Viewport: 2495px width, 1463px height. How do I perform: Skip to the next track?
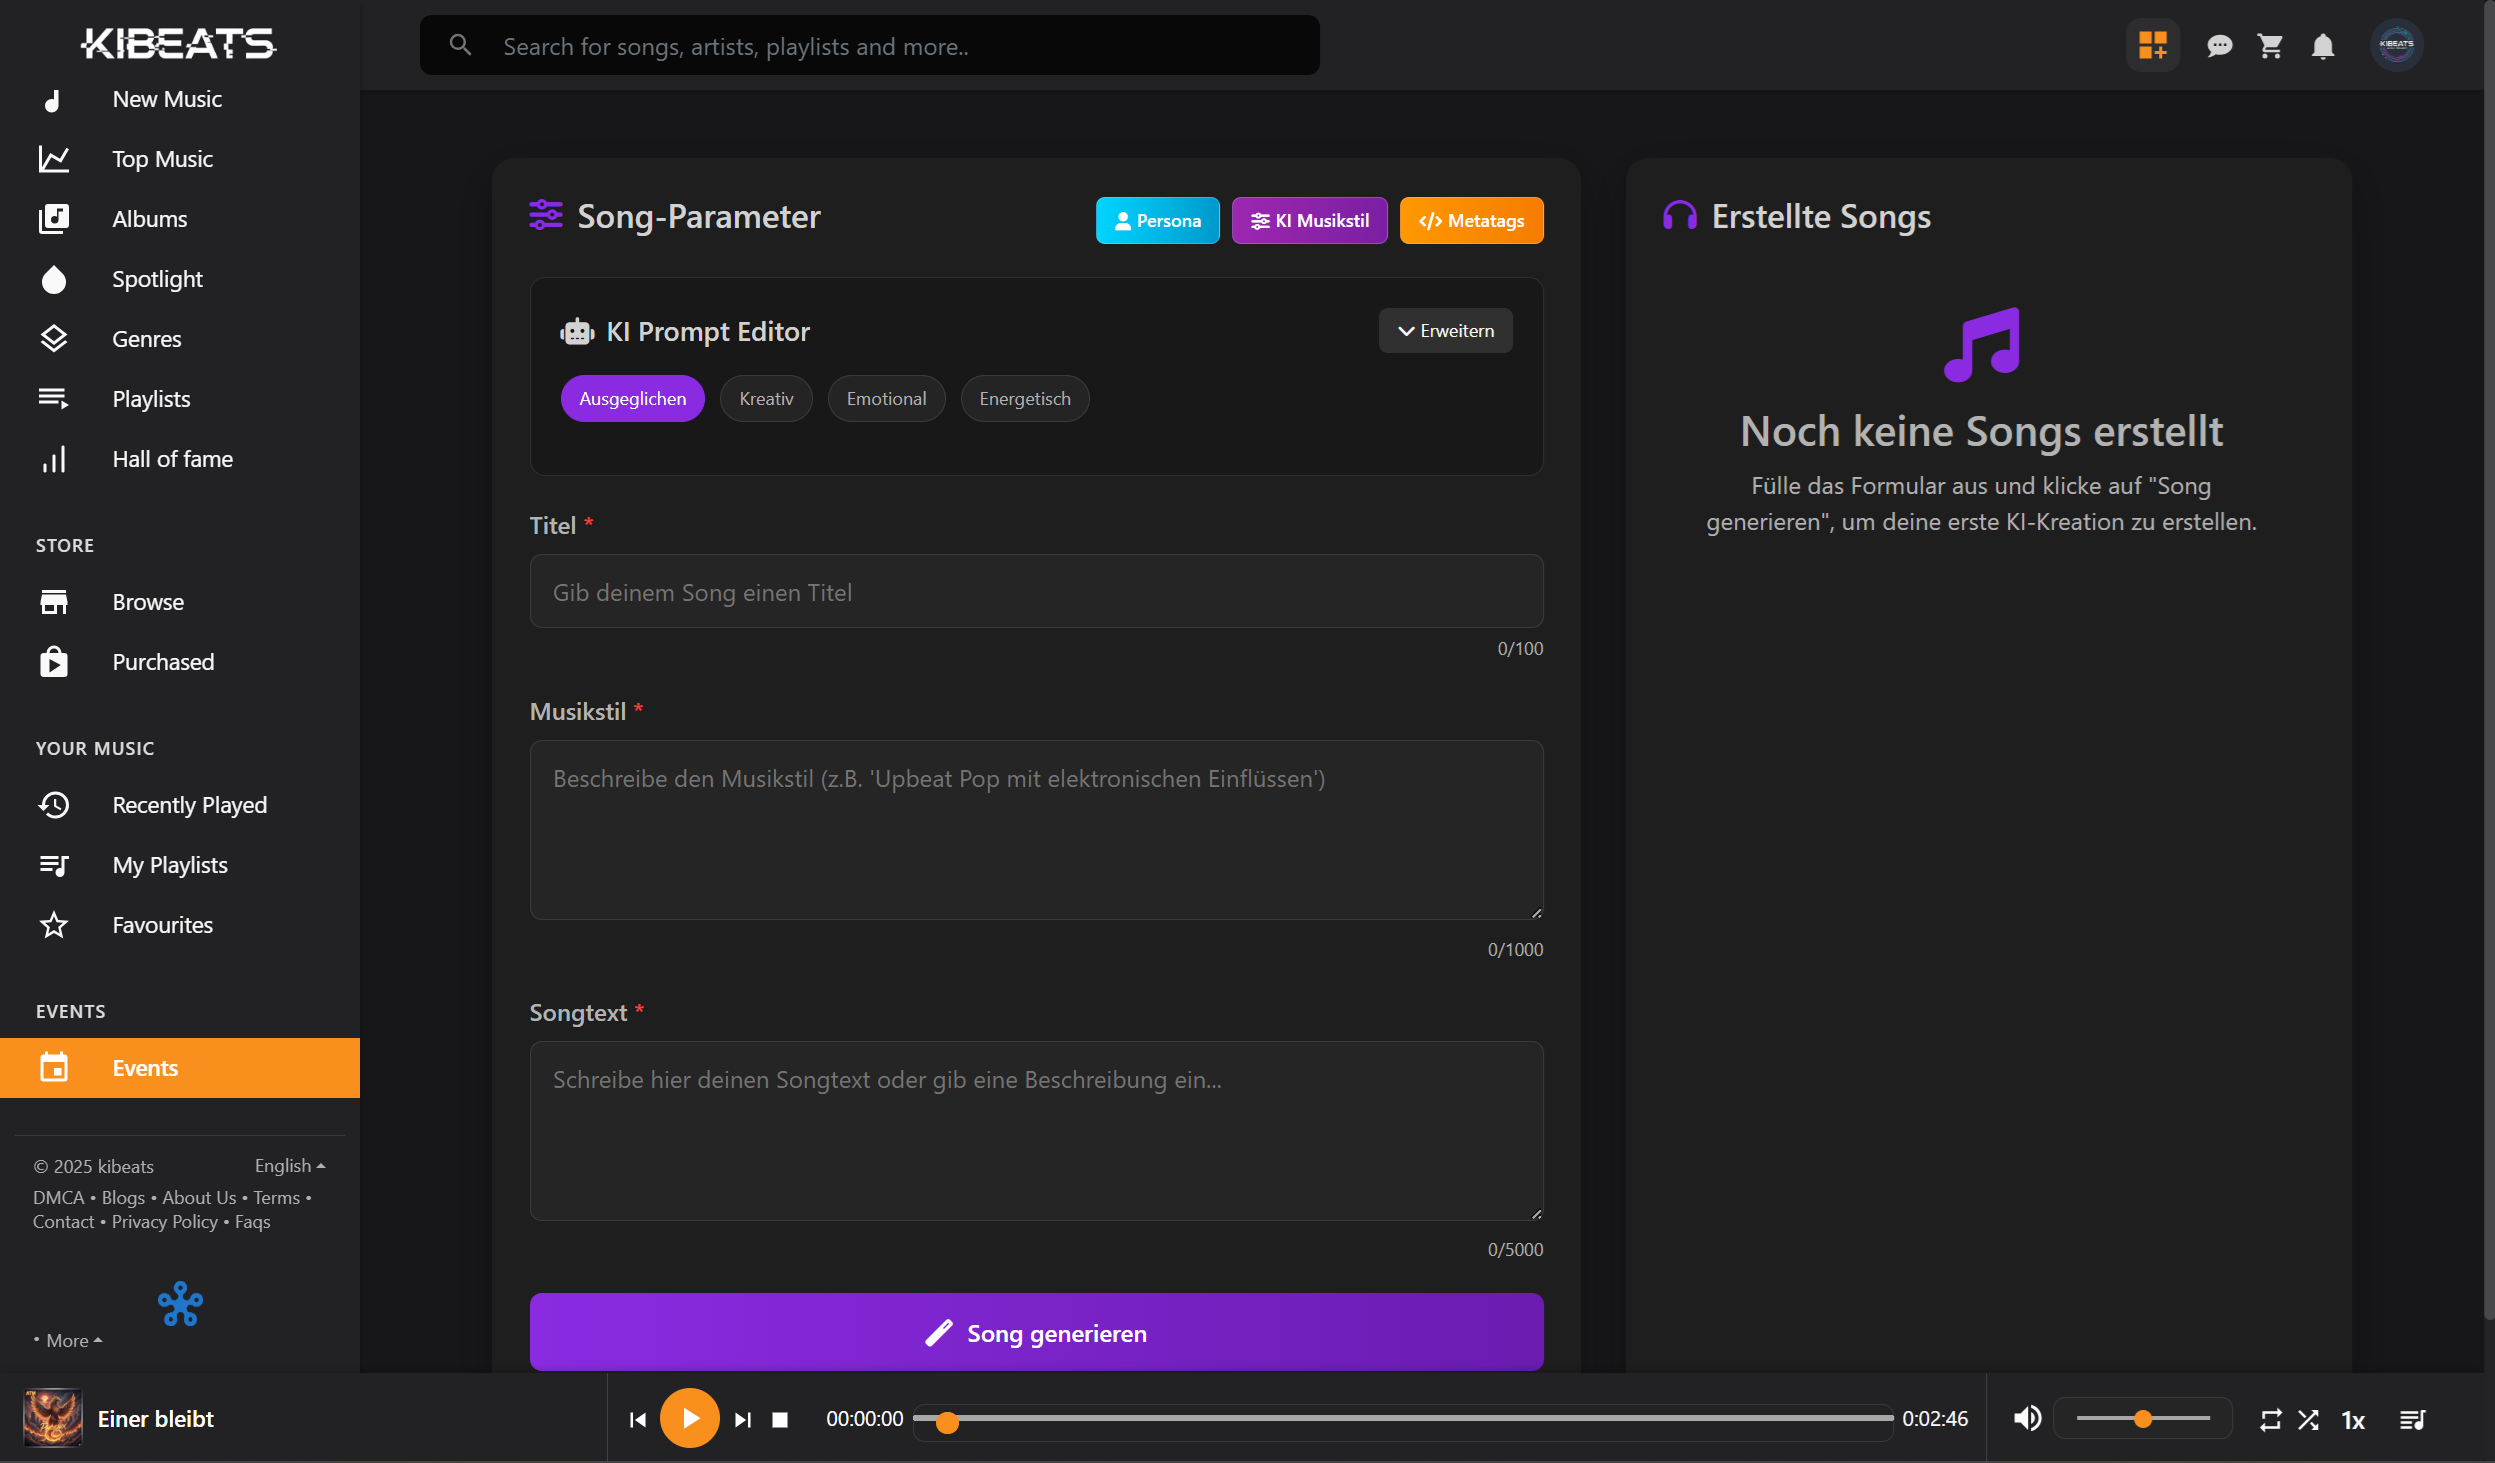742,1419
